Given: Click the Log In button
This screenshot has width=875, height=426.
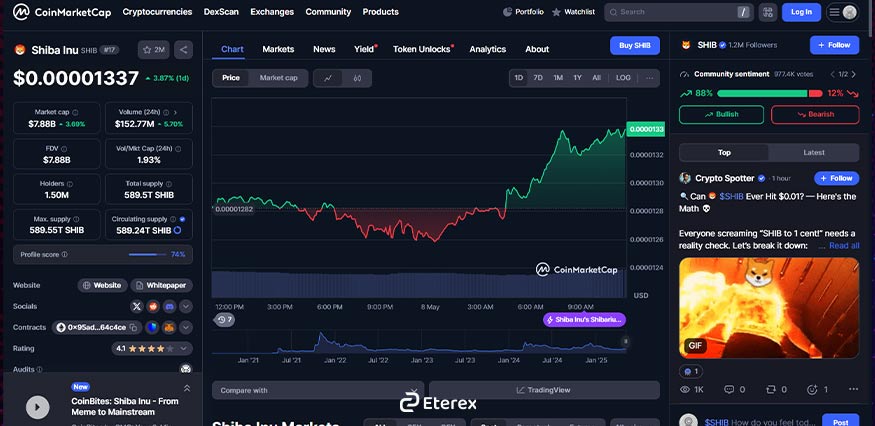Looking at the screenshot, I should 801,12.
